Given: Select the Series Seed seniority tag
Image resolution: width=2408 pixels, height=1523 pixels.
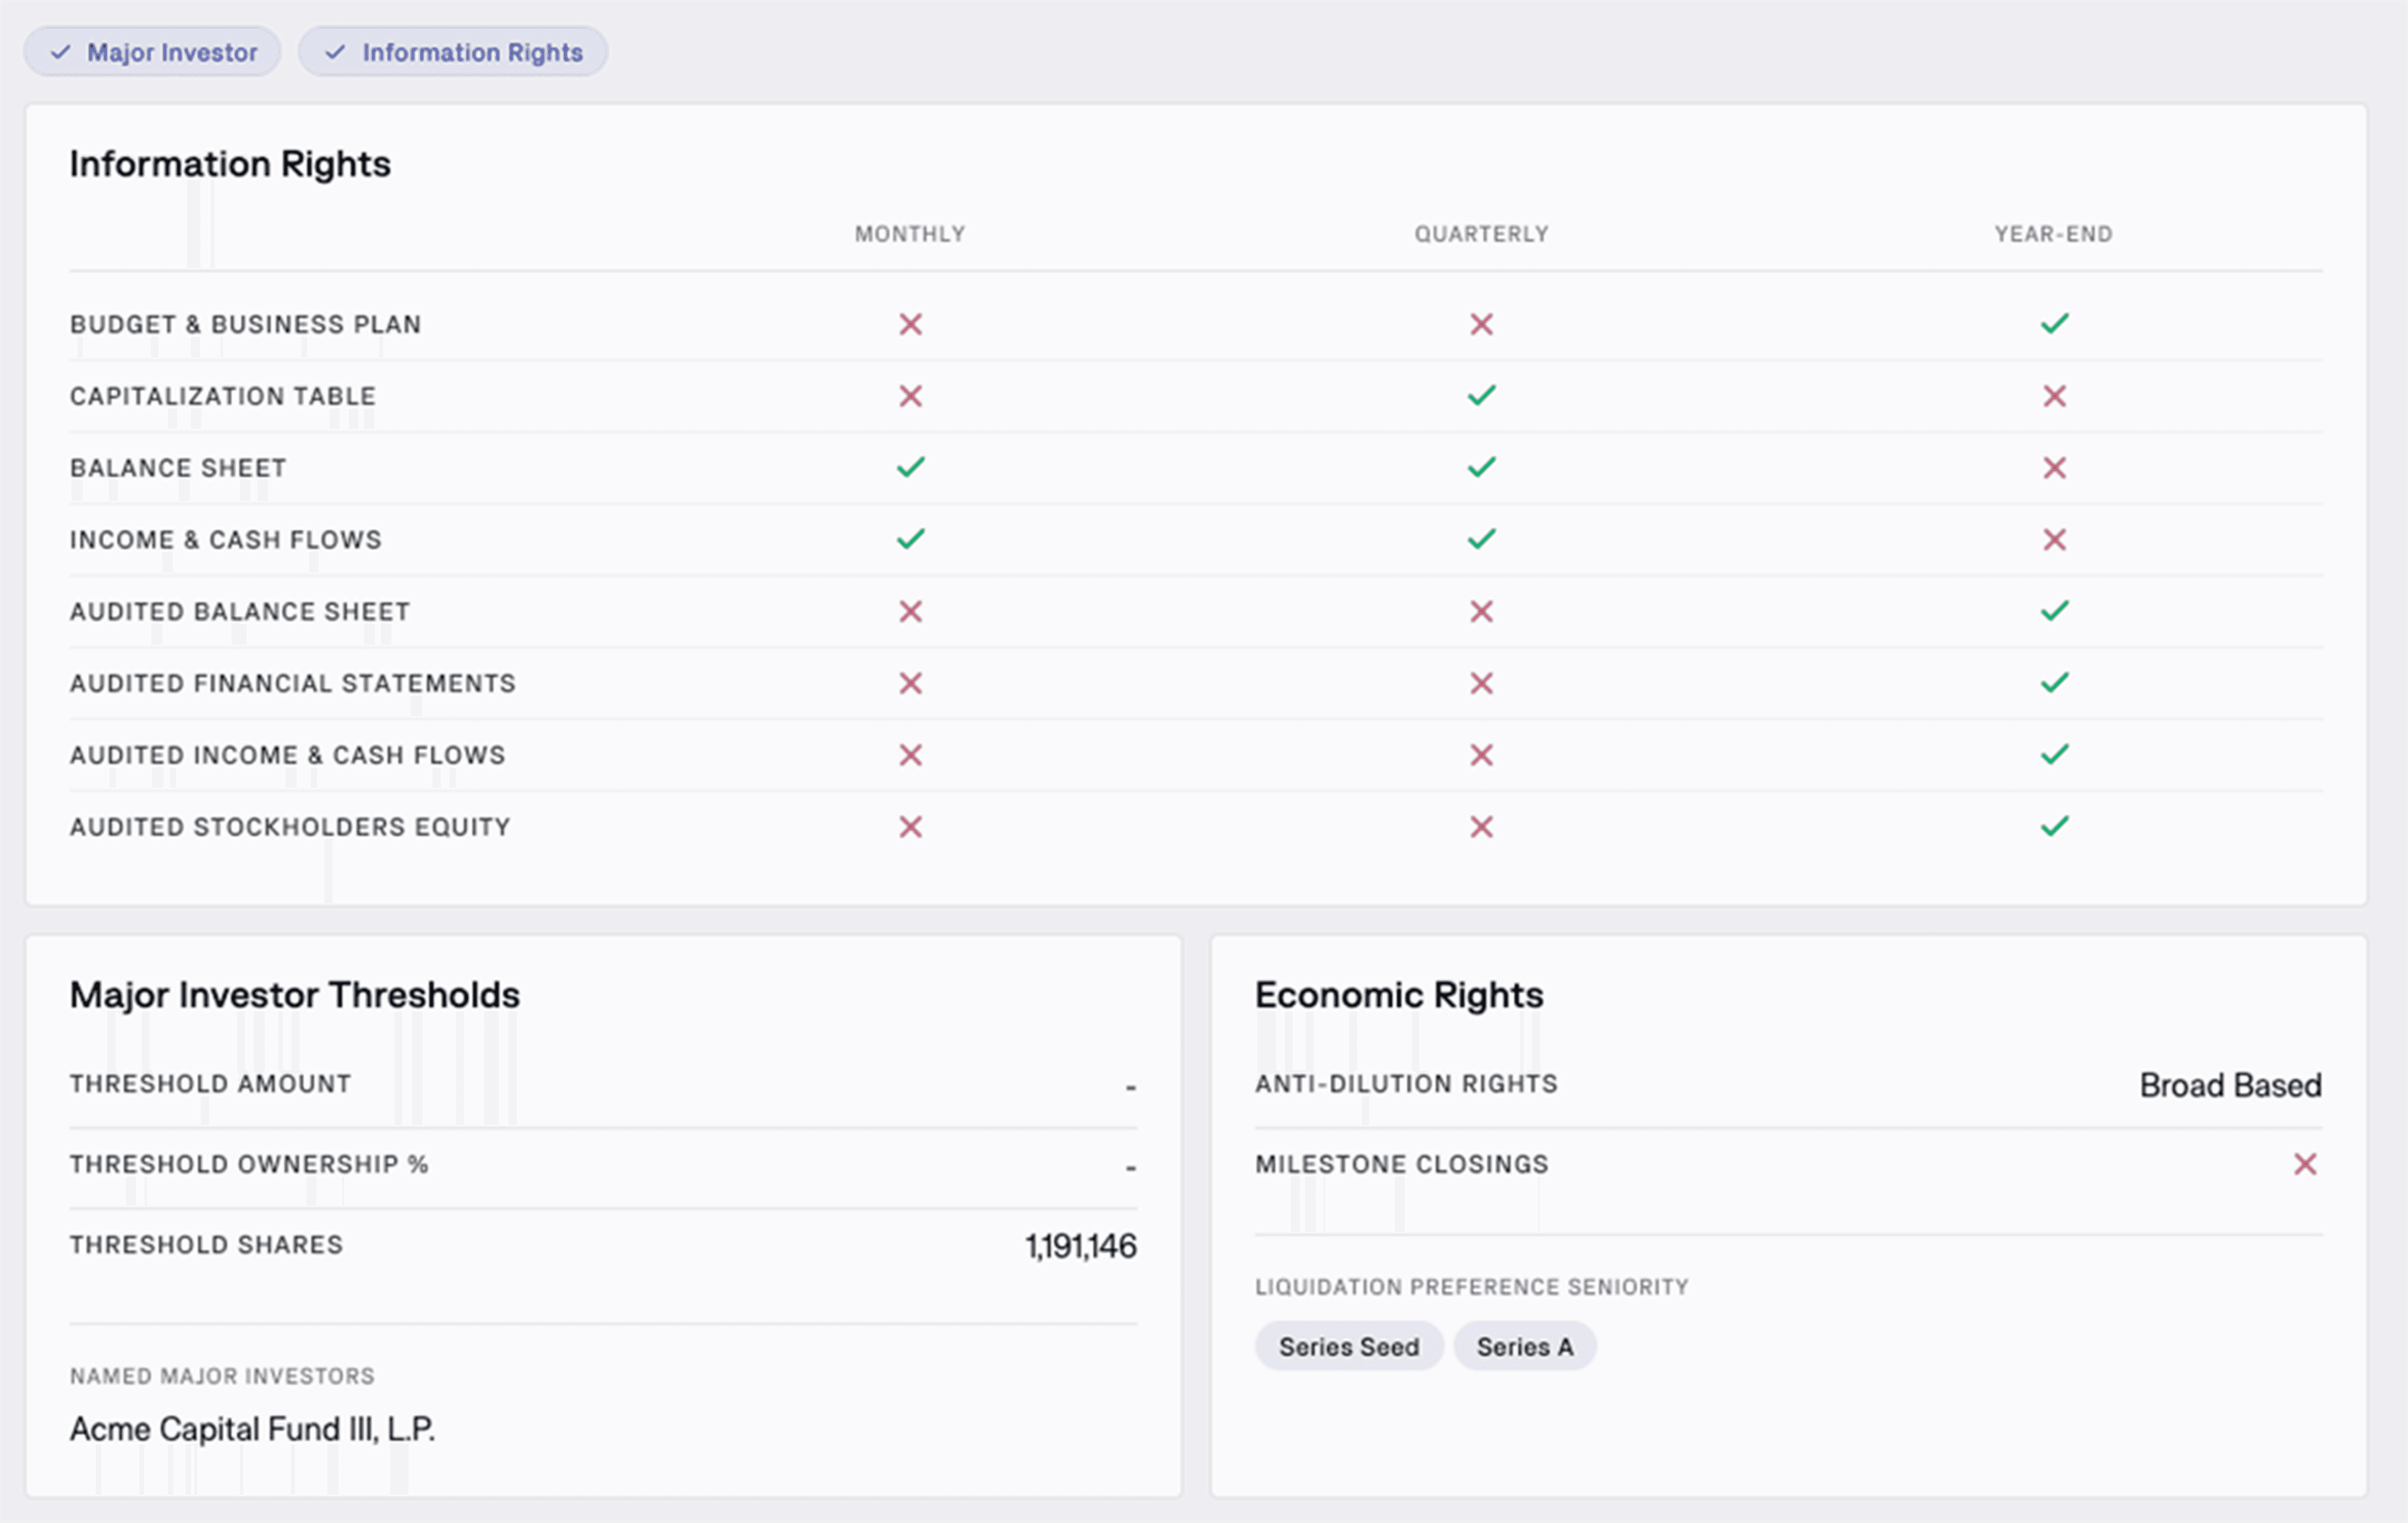Looking at the screenshot, I should coord(1348,1347).
